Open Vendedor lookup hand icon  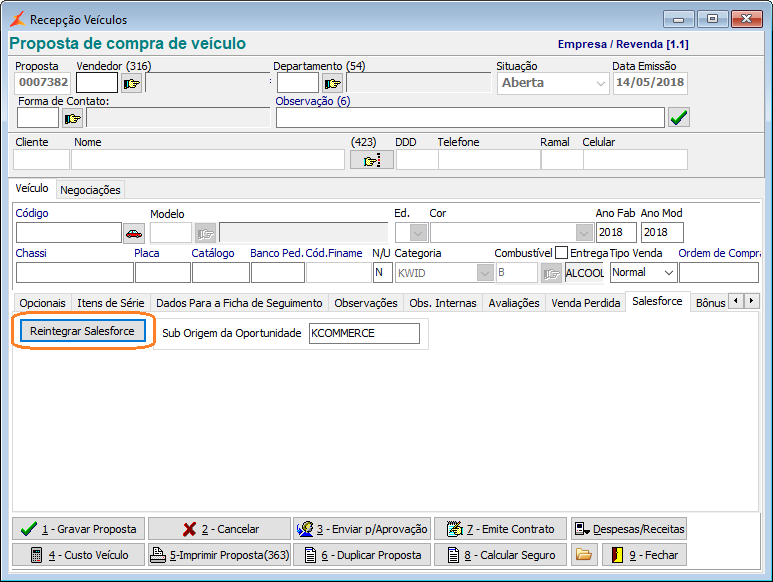tap(132, 83)
